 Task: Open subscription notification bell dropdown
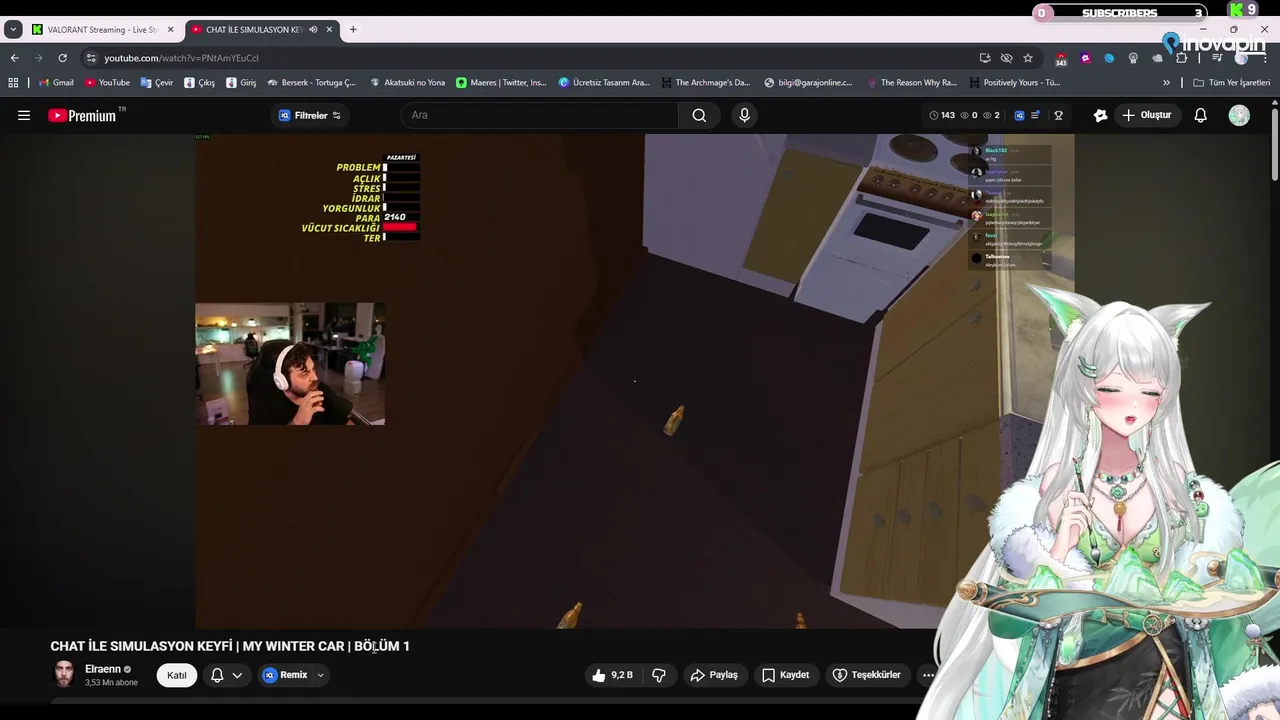point(226,675)
